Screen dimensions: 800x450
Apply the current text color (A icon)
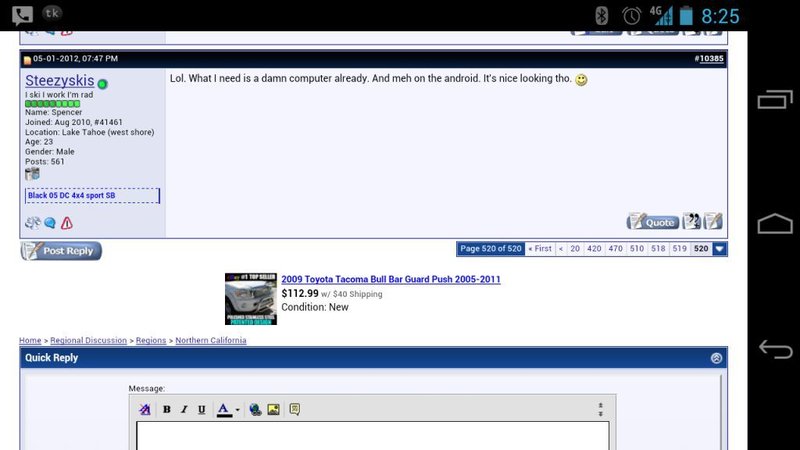[223, 409]
